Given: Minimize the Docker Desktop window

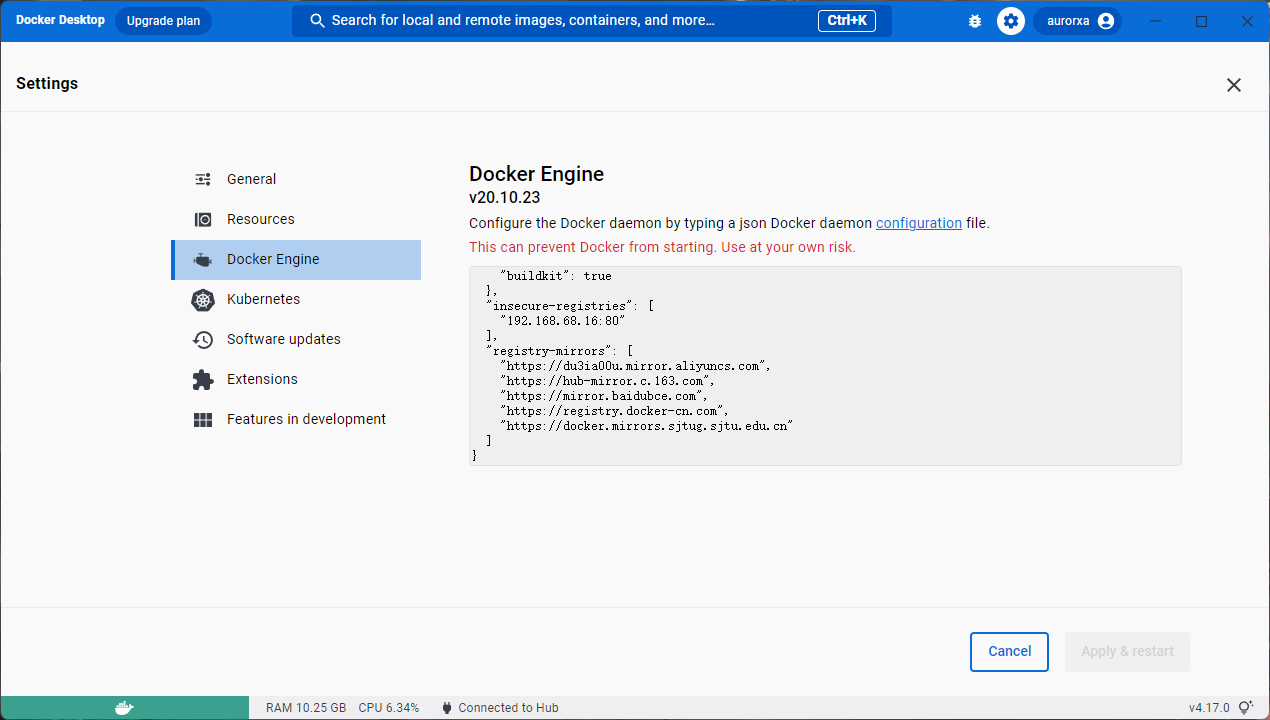Looking at the screenshot, I should (x=1157, y=21).
